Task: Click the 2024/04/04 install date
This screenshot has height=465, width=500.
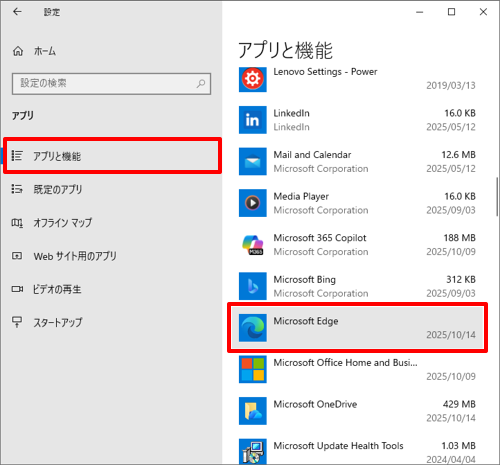Action: (x=451, y=459)
